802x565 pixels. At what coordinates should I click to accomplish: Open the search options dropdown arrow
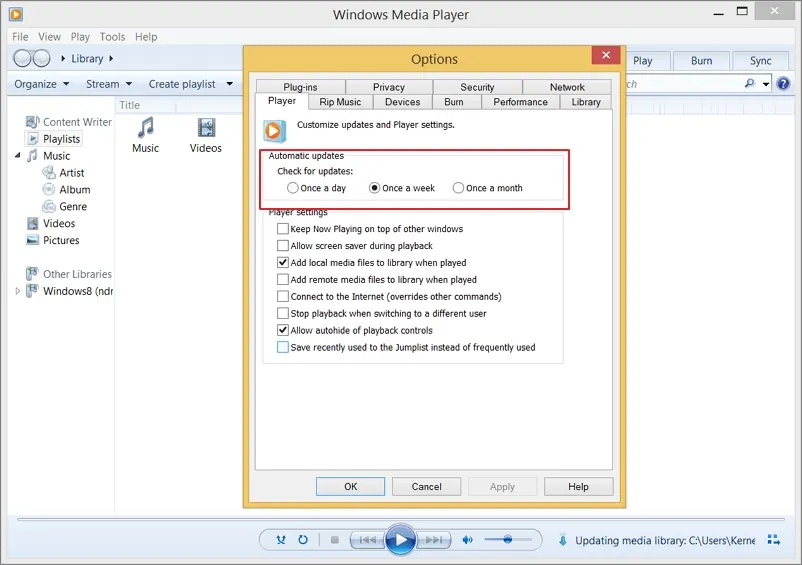(x=766, y=84)
